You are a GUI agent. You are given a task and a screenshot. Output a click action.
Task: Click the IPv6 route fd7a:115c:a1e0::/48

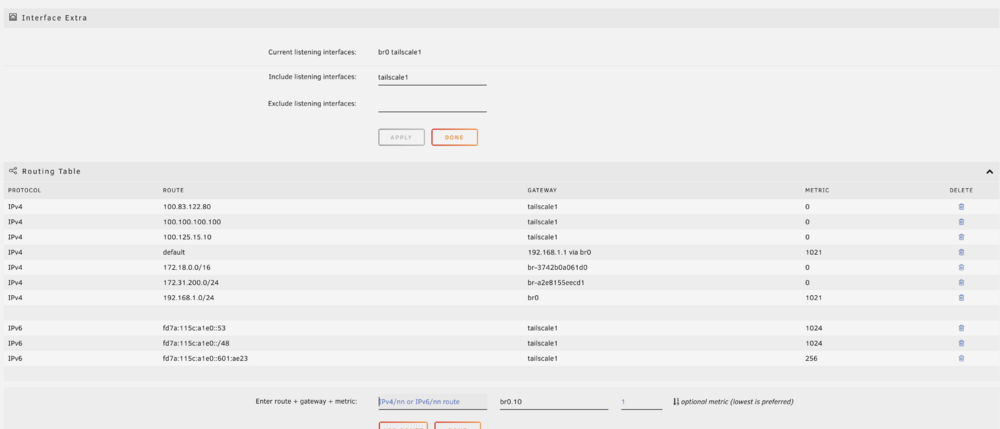point(197,343)
